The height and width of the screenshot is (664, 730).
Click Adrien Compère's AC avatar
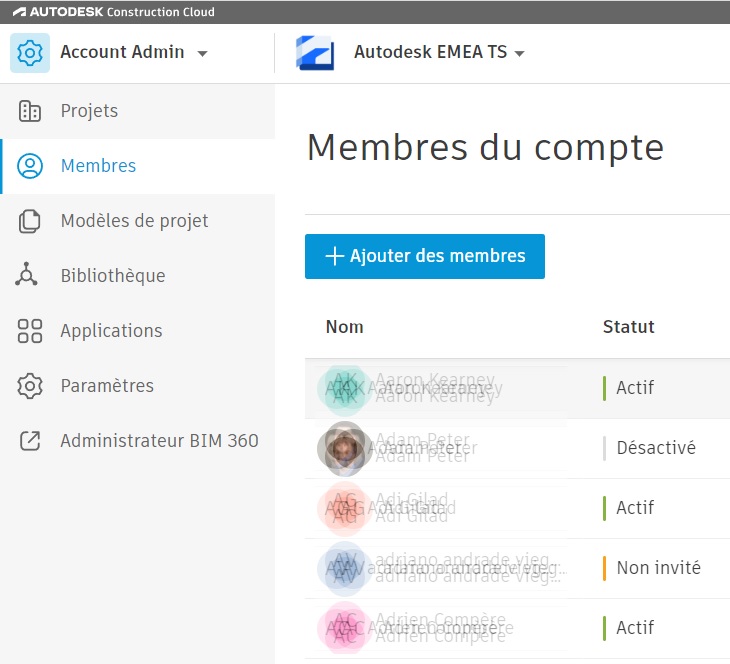point(345,628)
